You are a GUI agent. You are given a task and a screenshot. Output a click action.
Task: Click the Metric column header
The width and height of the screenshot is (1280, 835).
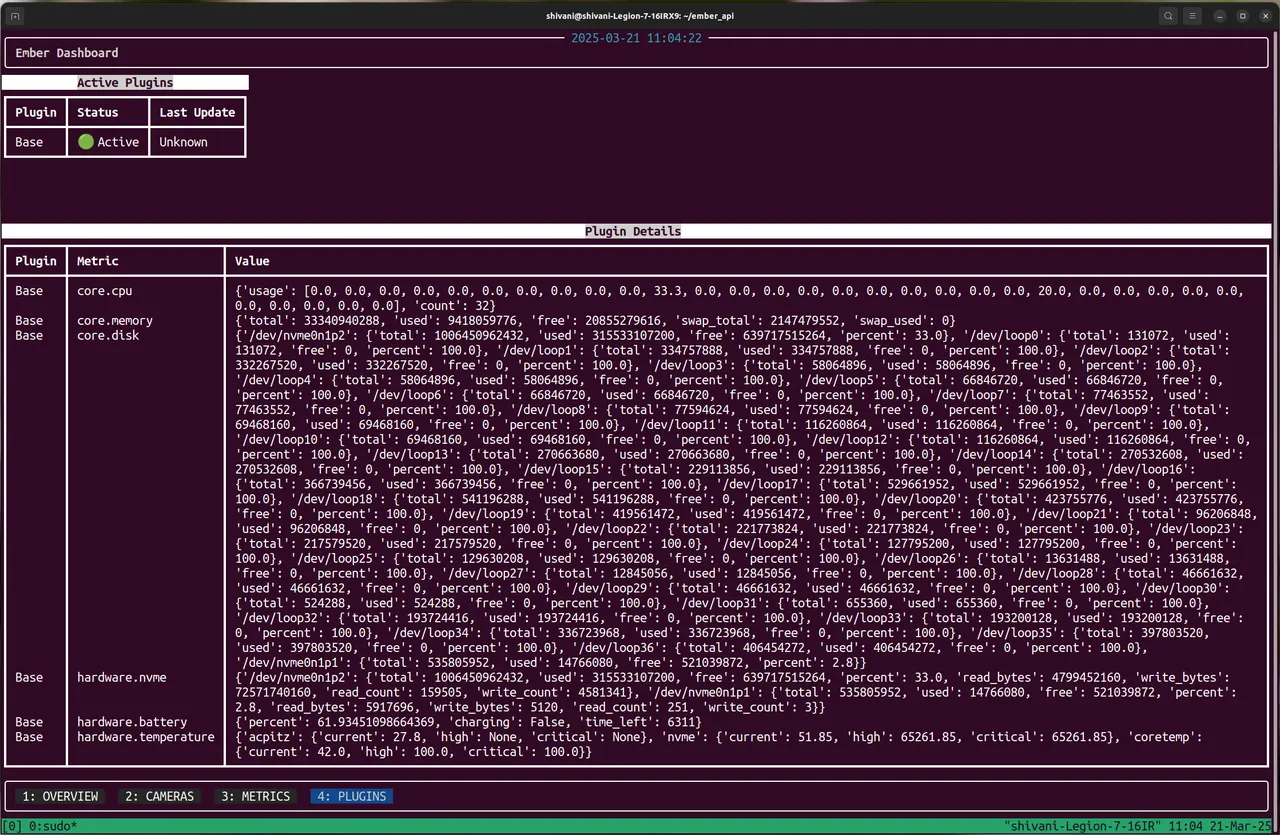click(98, 261)
